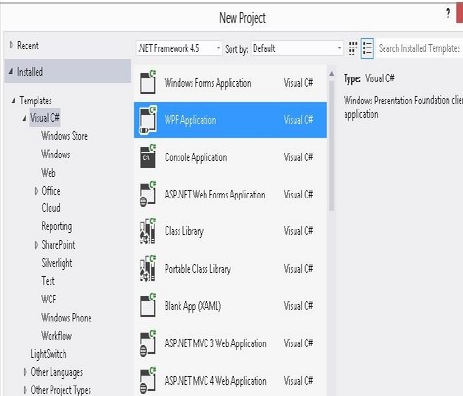Select the Office category
Viewport: 463px width, 396px height.
click(51, 191)
